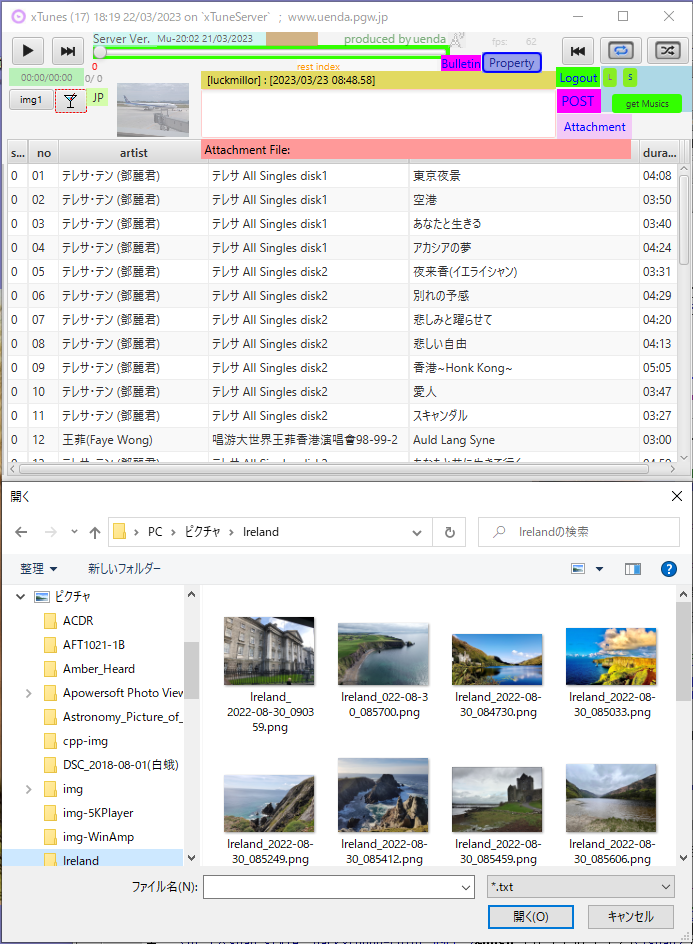This screenshot has height=944, width=693.
Task: Navigate back in the file dialog
Action: pyautogui.click(x=22, y=532)
